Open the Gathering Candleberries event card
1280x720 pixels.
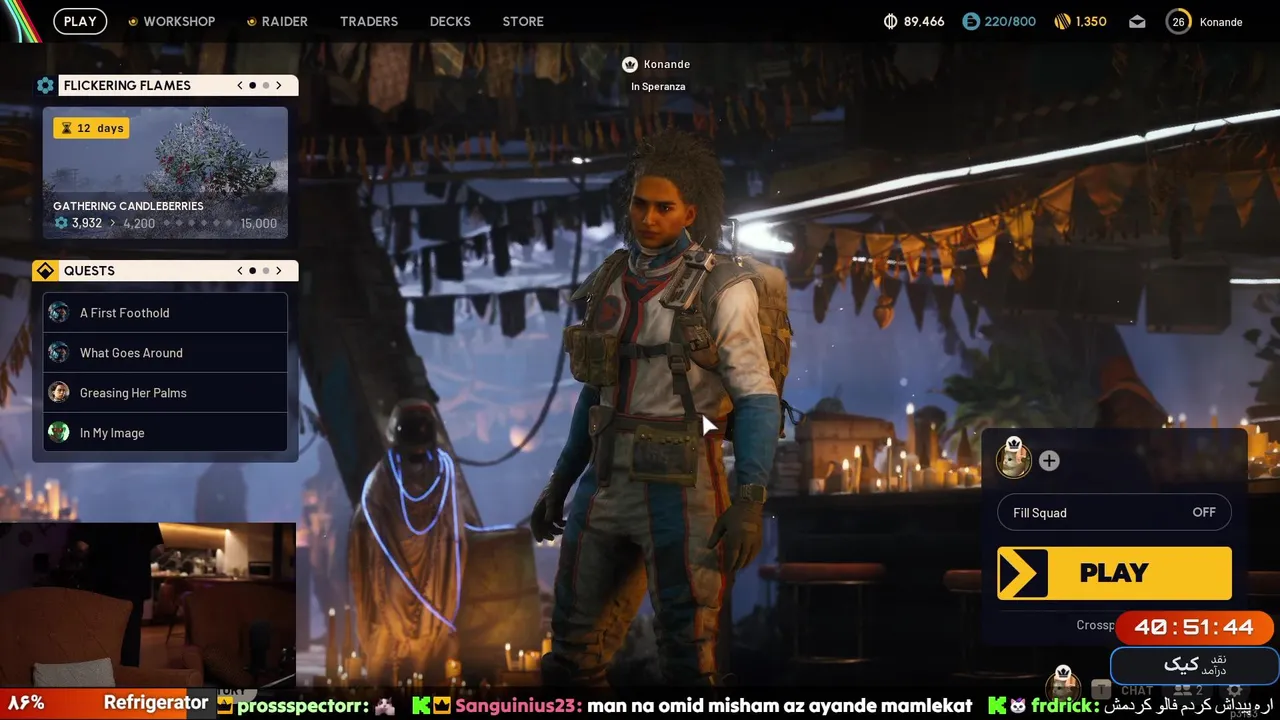coord(165,173)
